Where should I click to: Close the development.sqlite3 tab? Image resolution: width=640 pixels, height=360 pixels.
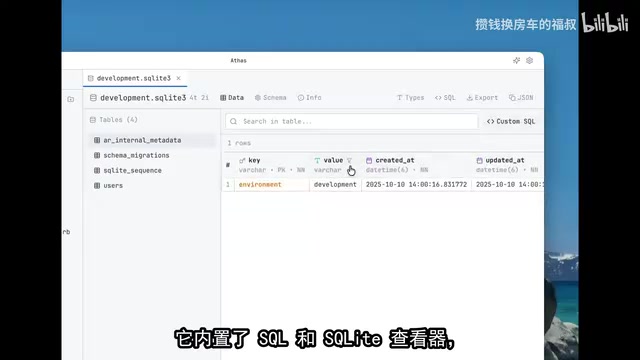pos(178,78)
